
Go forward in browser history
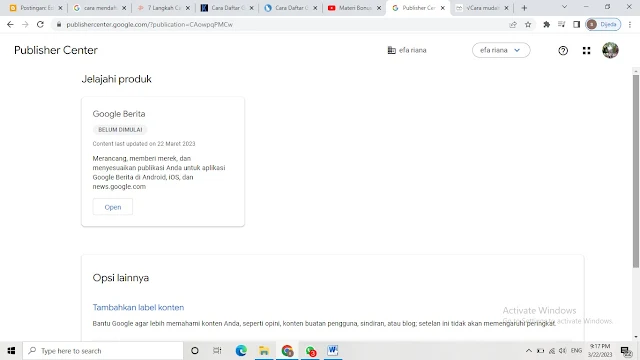tap(25, 24)
